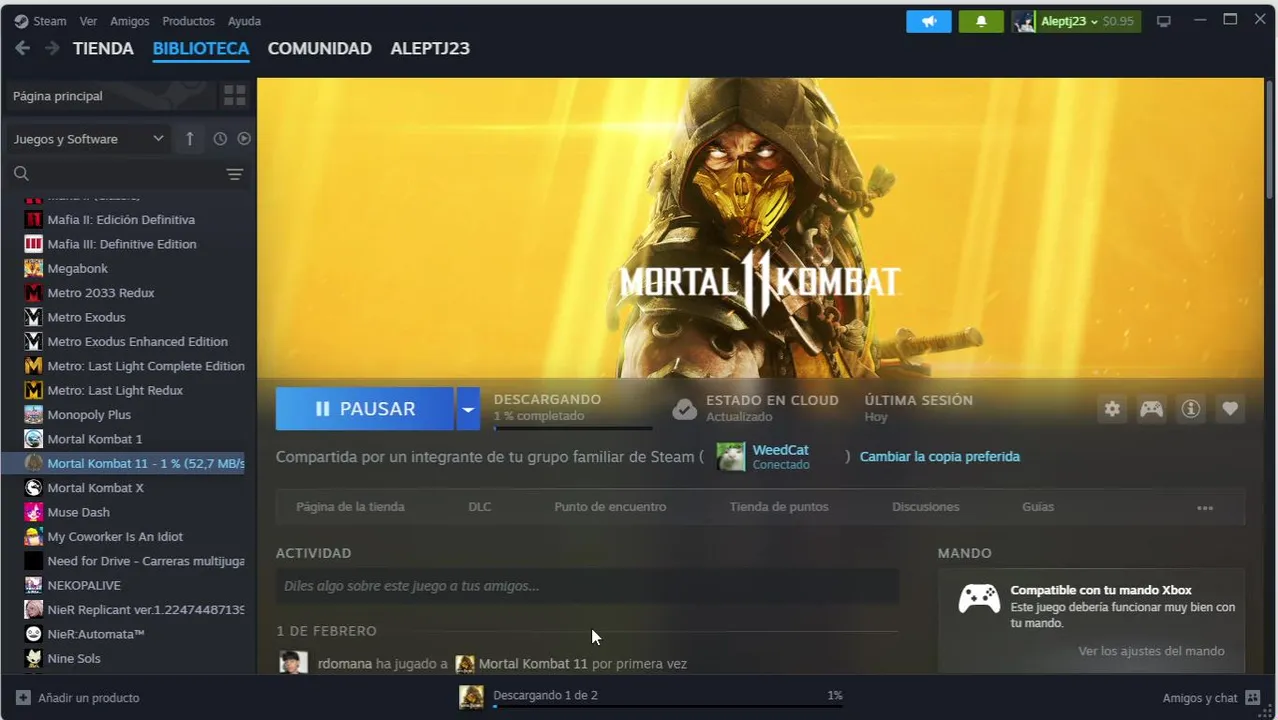The image size is (1278, 720).
Task: Show the collections grid view
Action: 235,96
